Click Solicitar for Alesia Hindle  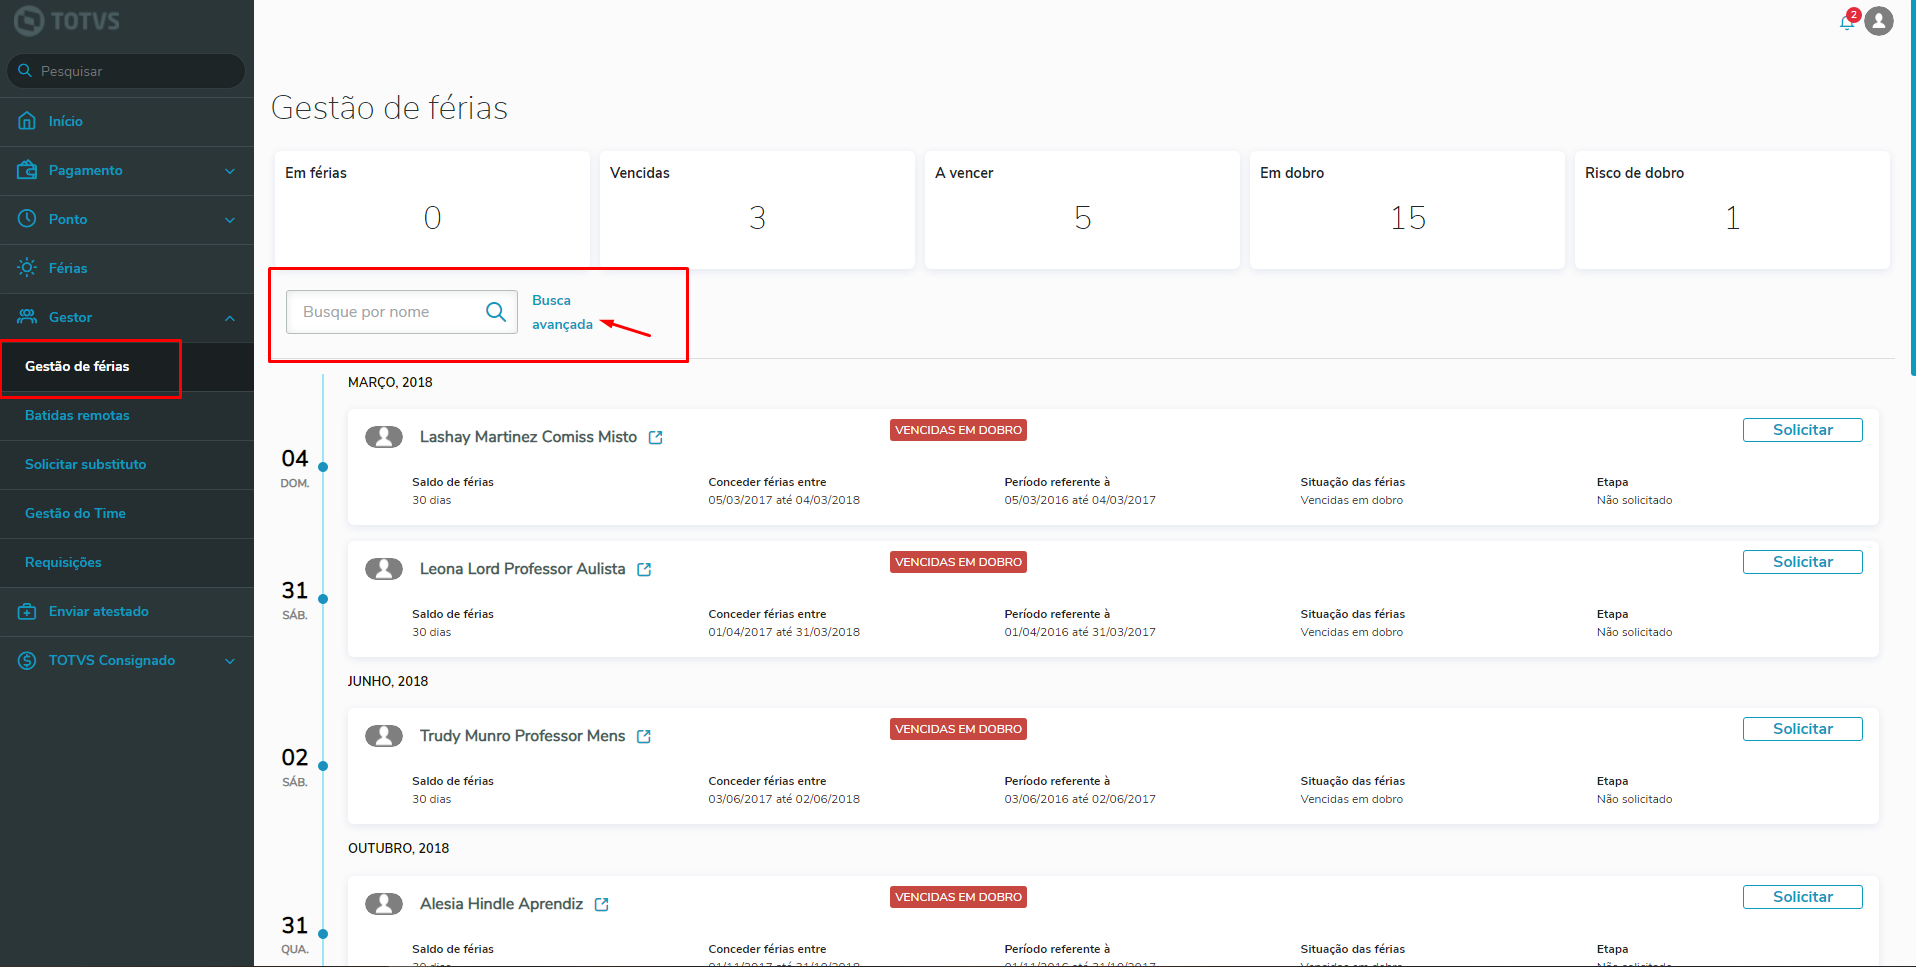(1802, 897)
